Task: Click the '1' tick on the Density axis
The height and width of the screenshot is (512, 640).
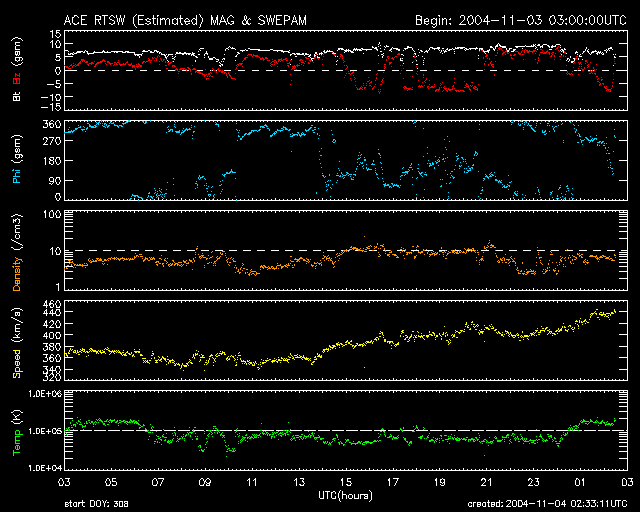Action: [58, 287]
